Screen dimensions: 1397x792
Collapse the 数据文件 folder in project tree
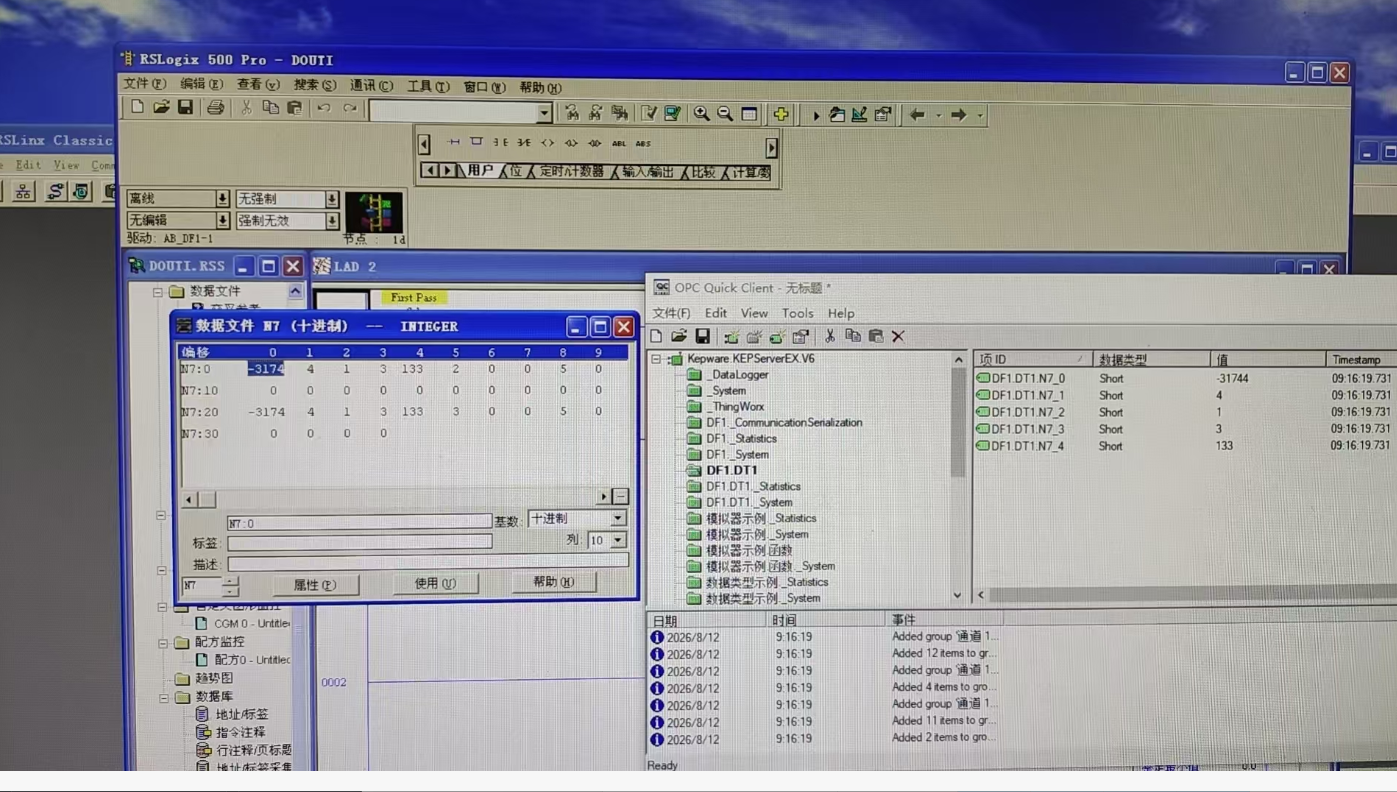point(157,292)
